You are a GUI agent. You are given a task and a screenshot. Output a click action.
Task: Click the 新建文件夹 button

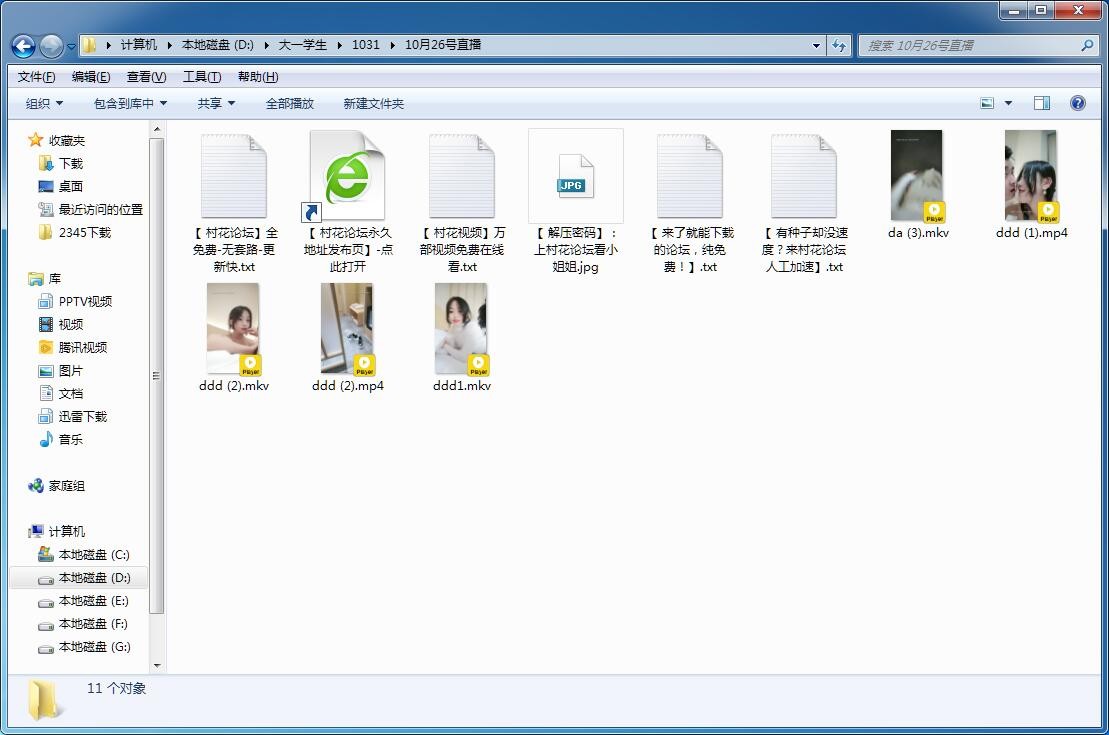[x=373, y=103]
